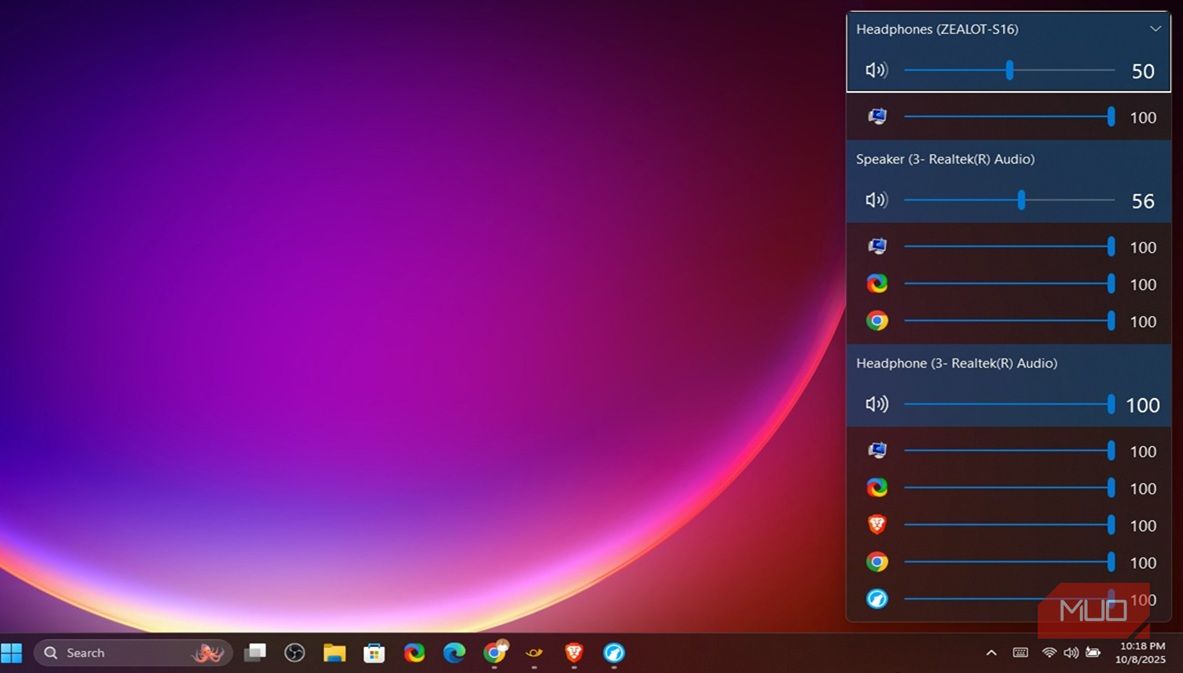Expand the Headphones (ZEALOT-S16) chevron

click(1155, 29)
